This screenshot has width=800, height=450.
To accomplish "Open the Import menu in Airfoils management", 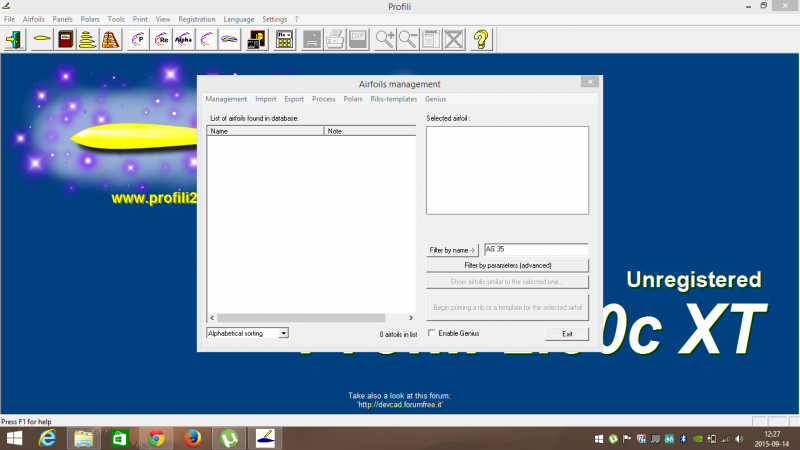I will 266,99.
